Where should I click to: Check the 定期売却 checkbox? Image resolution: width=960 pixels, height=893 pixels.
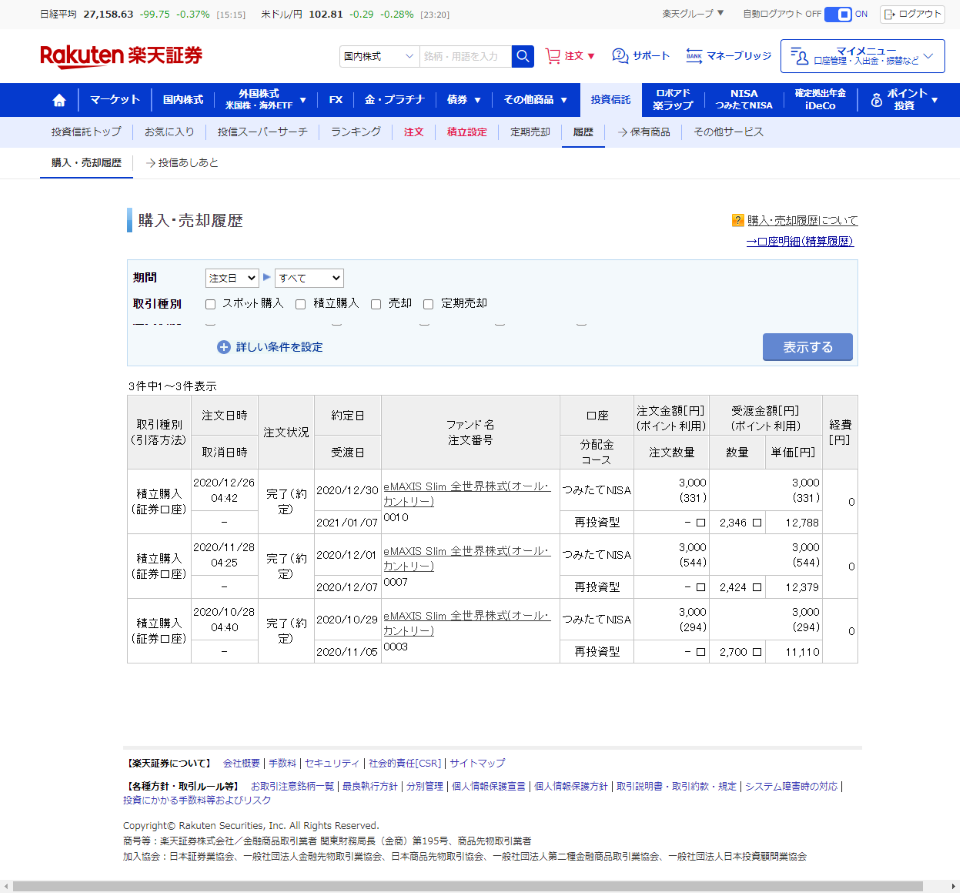coord(429,304)
